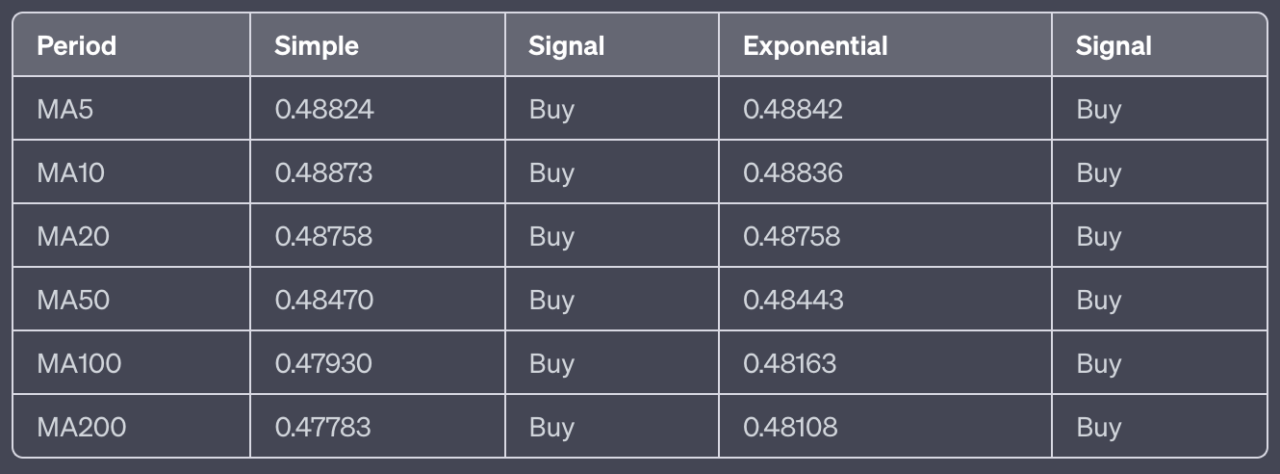Image resolution: width=1280 pixels, height=474 pixels.
Task: Click exponential value 0.48108
Action: tap(790, 427)
